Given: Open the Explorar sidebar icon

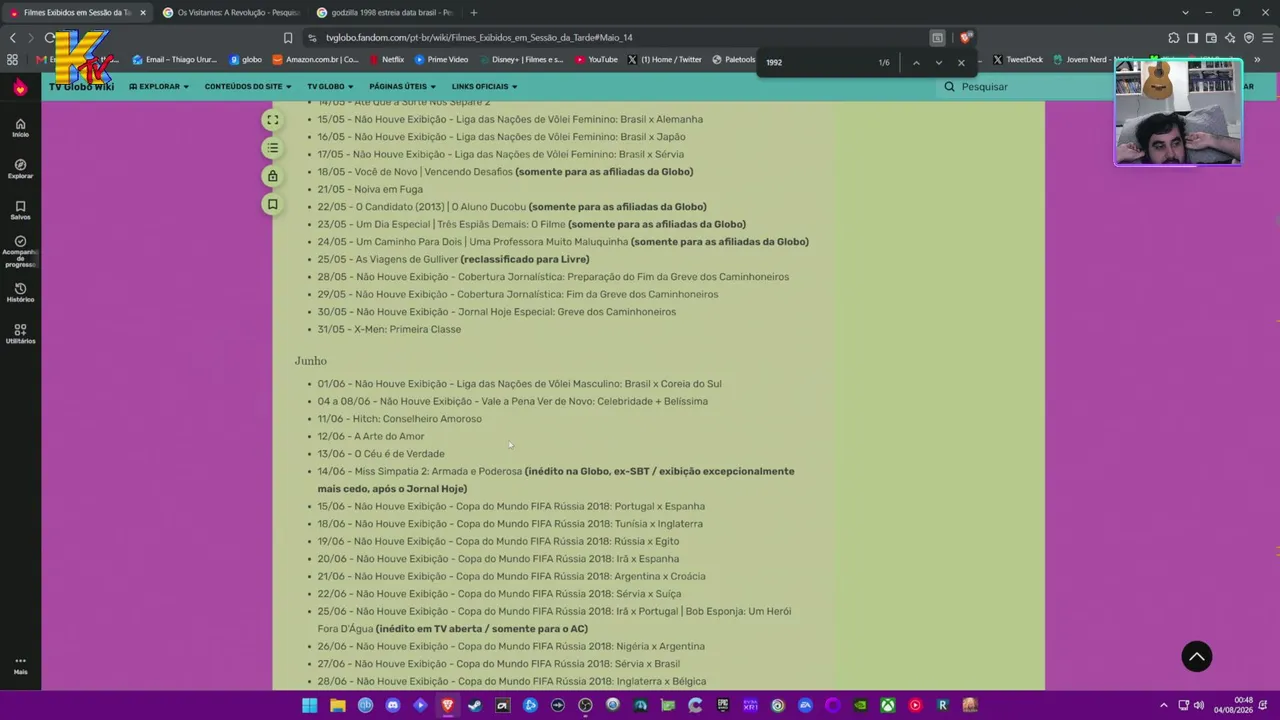Looking at the screenshot, I should (x=20, y=168).
